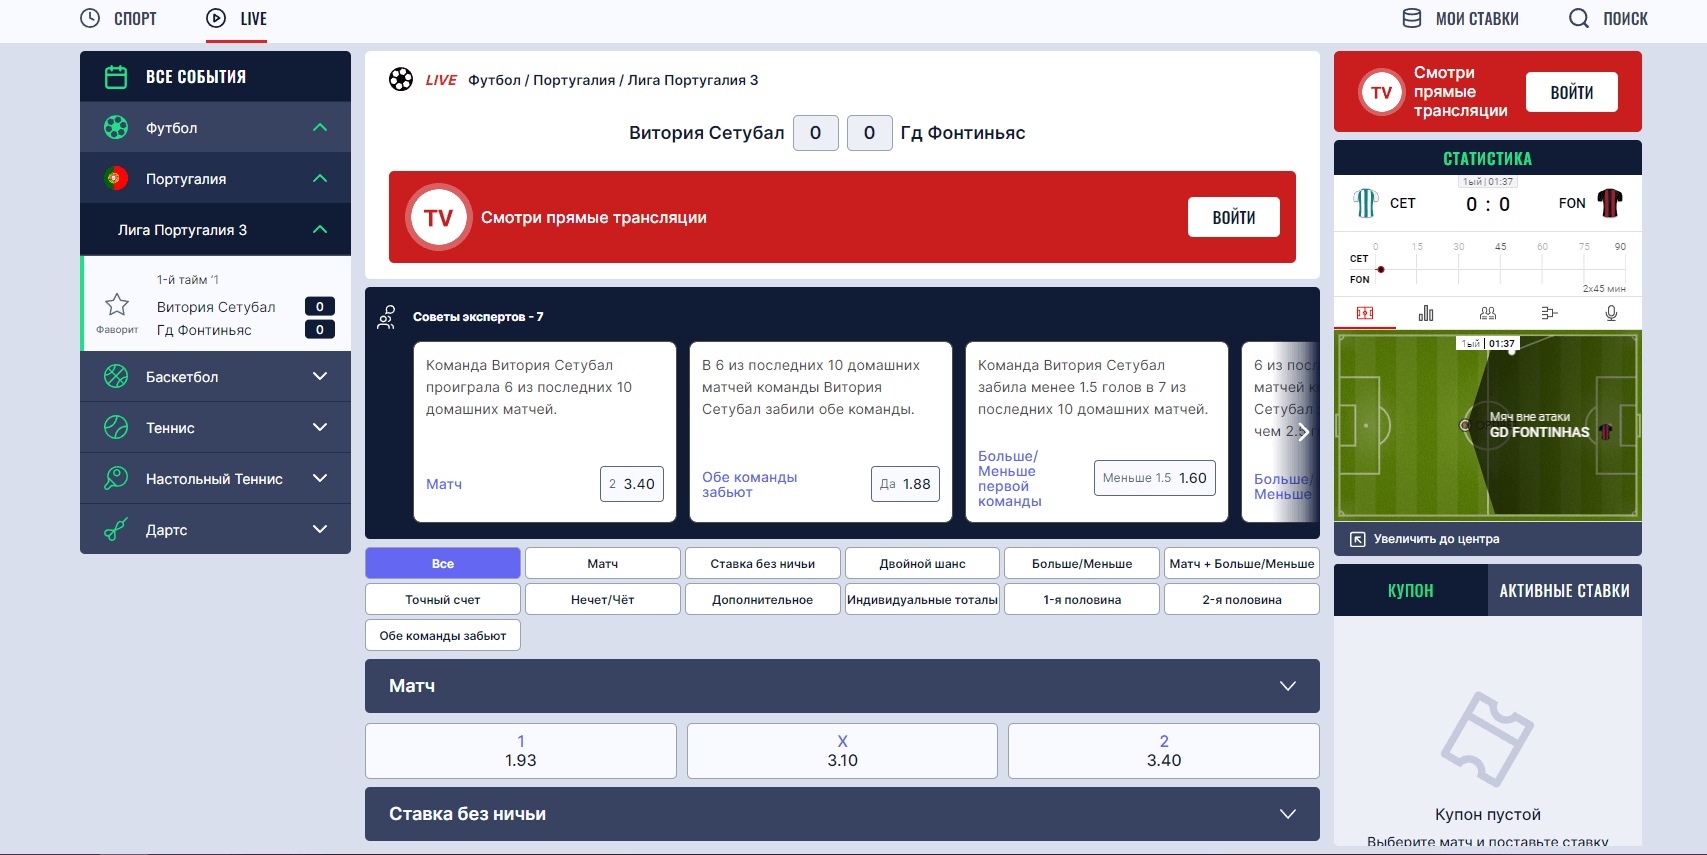1707x855 pixels.
Task: Show the lineups people icon tab
Action: coord(1488,313)
